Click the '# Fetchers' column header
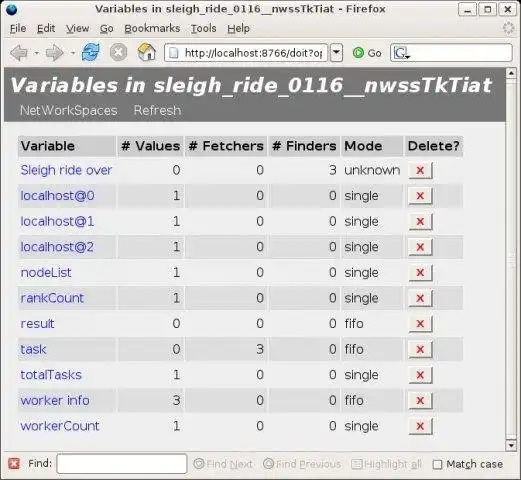The width and height of the screenshot is (521, 480). 226,146
